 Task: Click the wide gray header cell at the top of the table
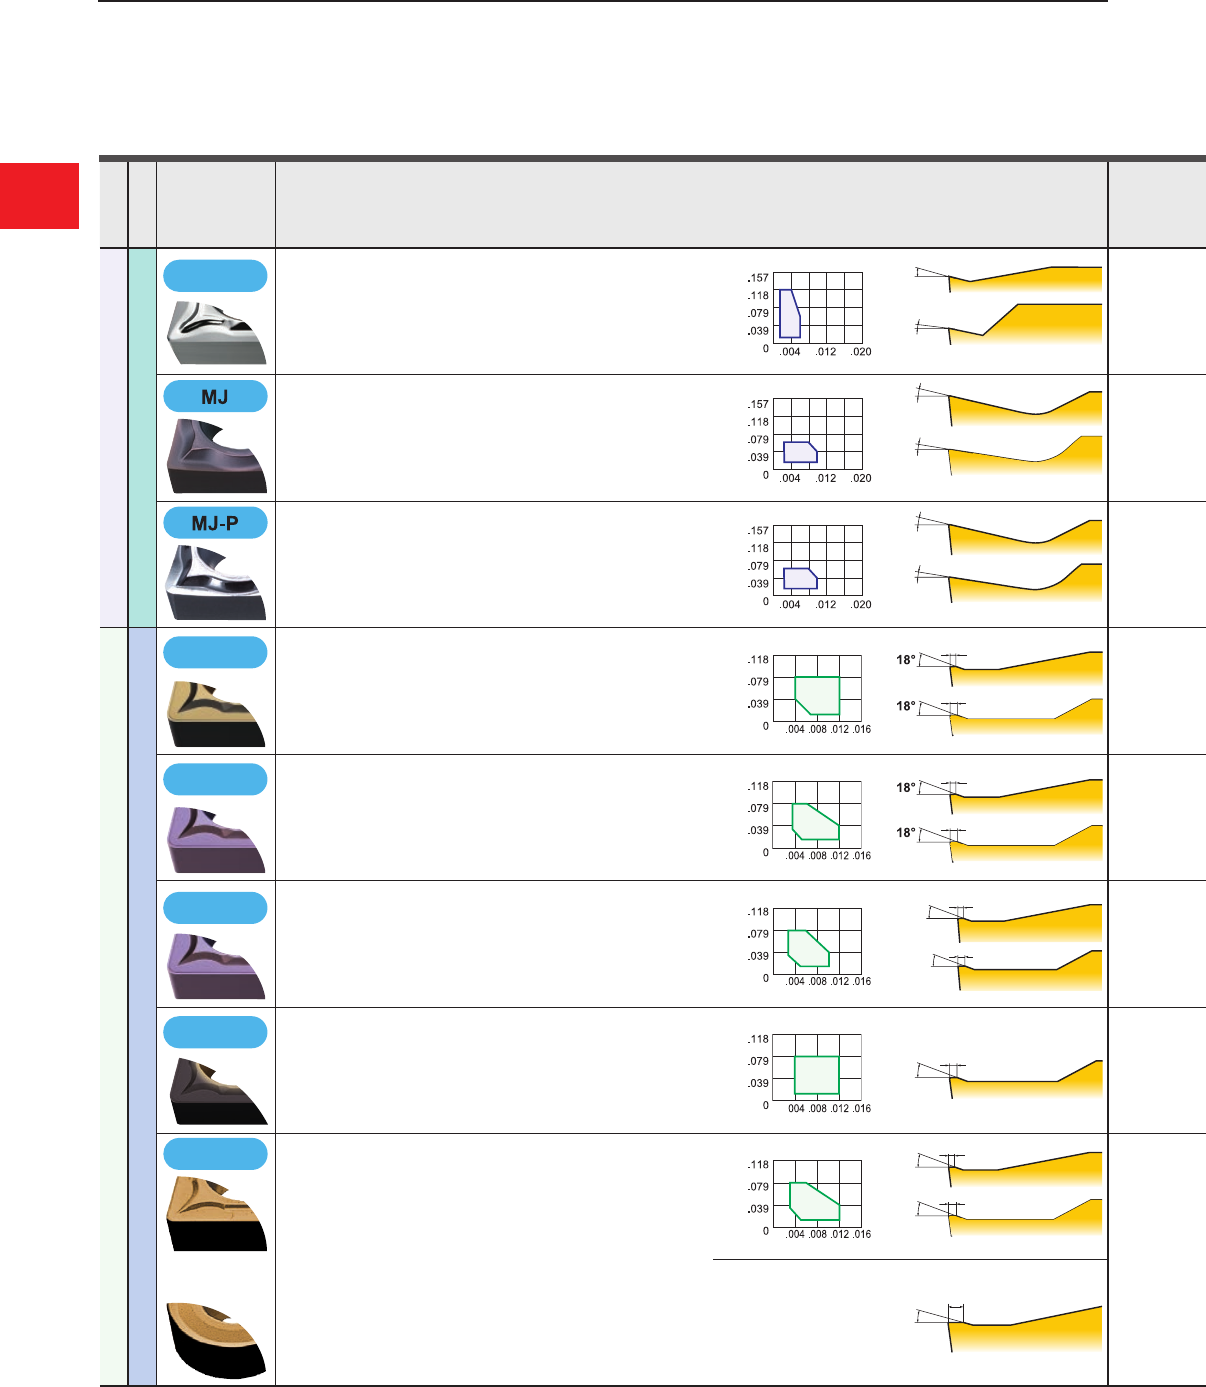click(690, 205)
